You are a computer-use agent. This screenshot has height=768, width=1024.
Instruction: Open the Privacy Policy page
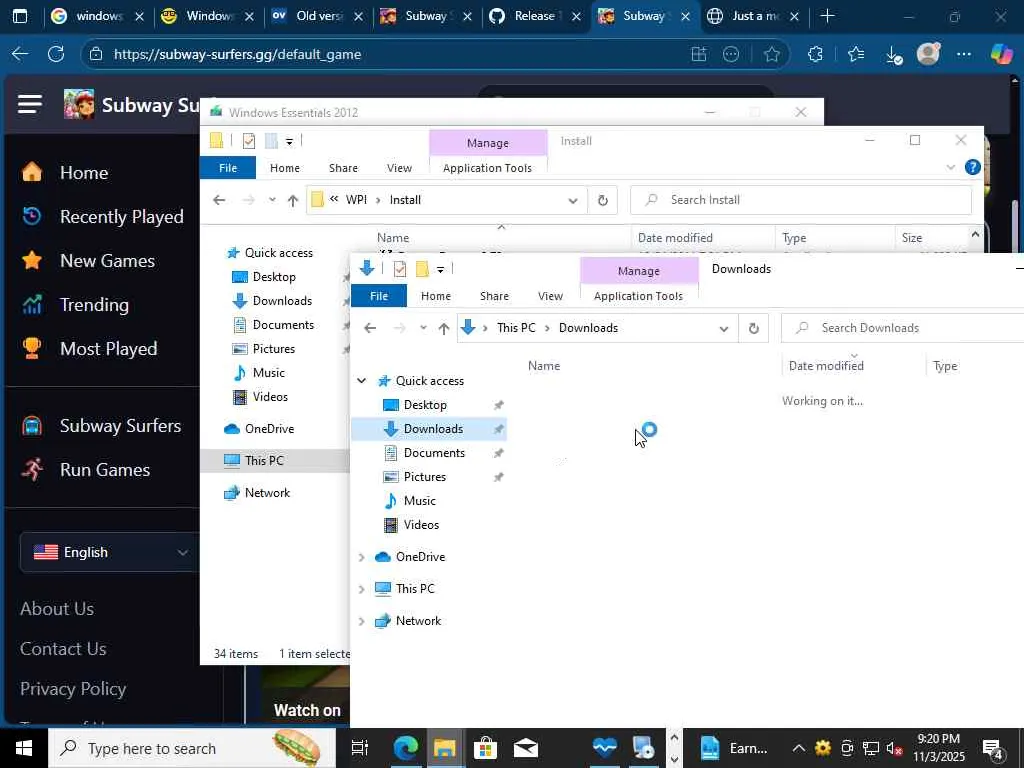click(x=73, y=689)
